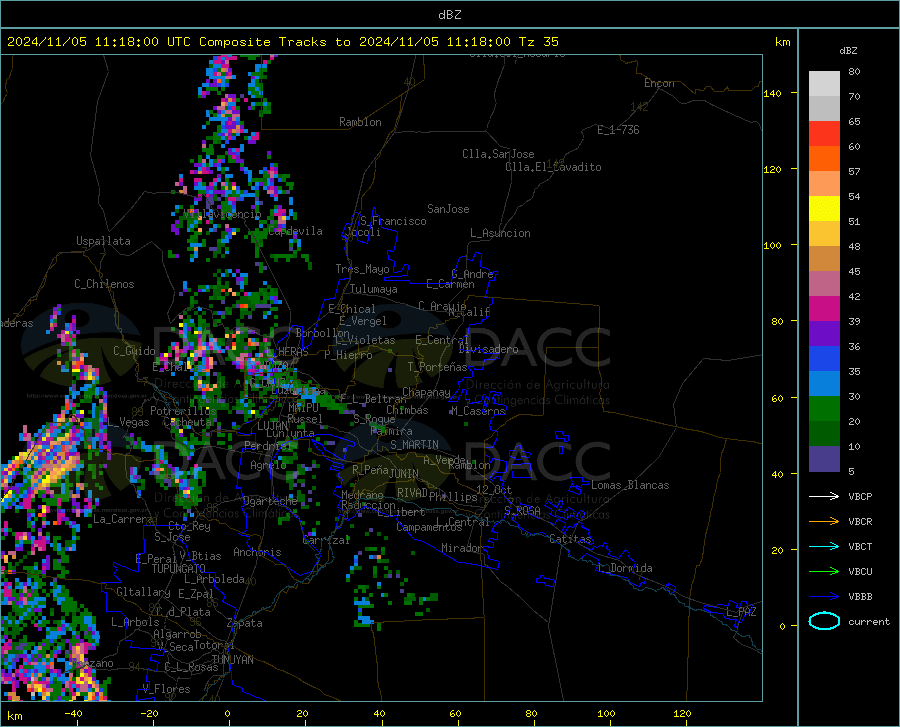Click the blue VBBB arrow in the legend
Image resolution: width=900 pixels, height=727 pixels.
click(x=824, y=597)
